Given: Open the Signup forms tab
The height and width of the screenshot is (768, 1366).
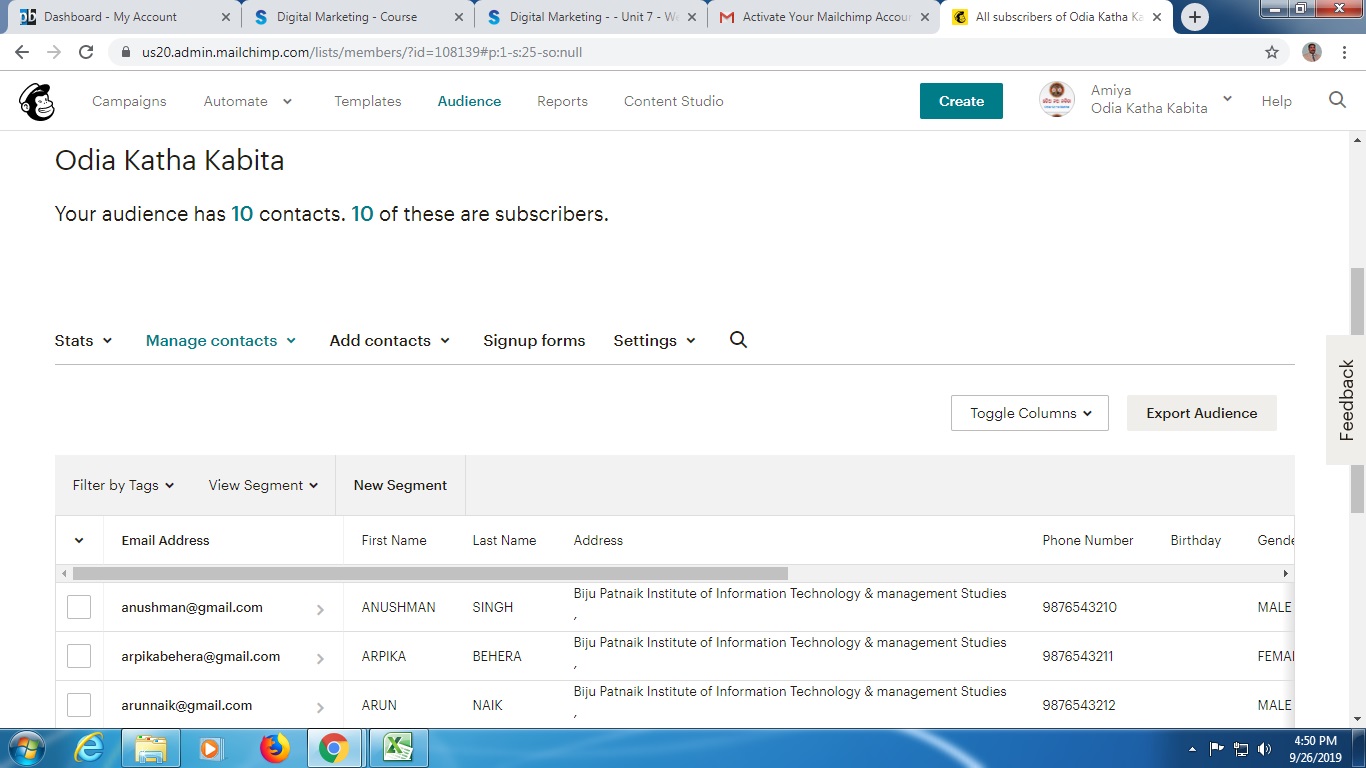Looking at the screenshot, I should tap(534, 340).
